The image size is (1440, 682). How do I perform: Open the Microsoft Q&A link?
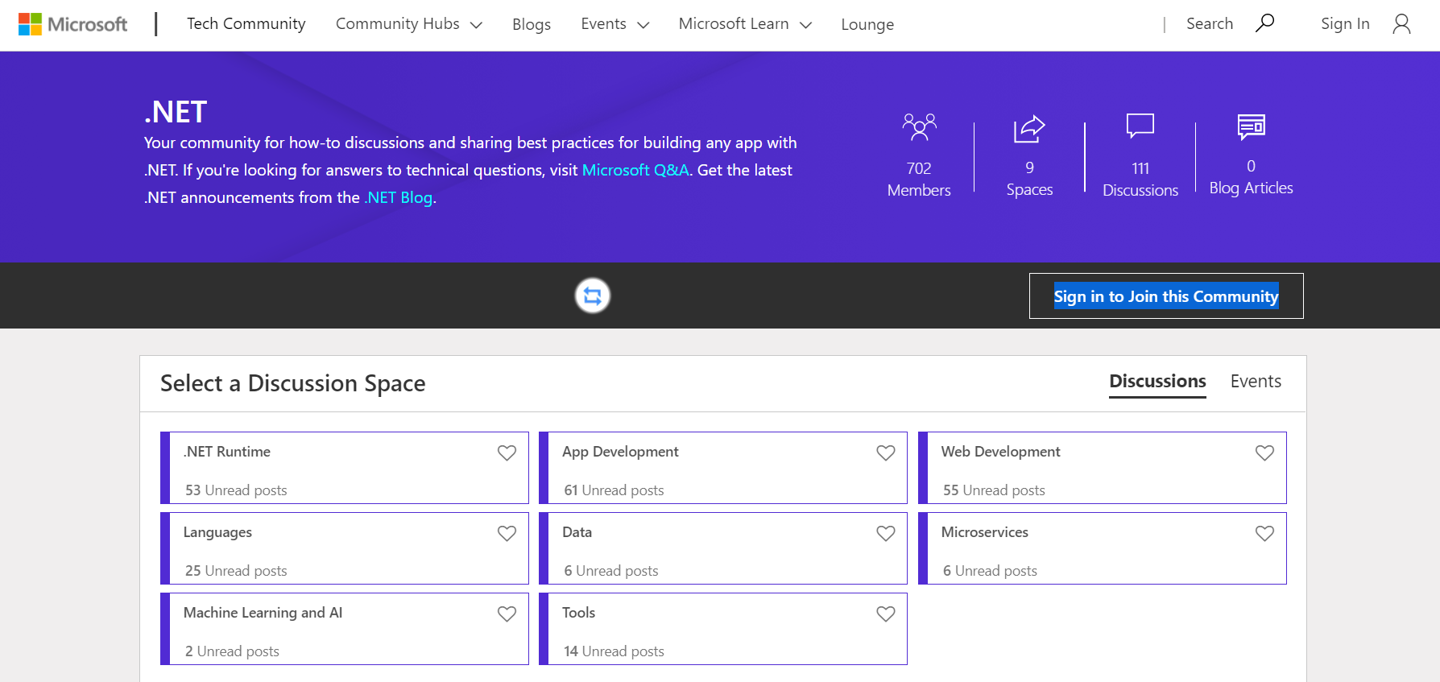click(635, 170)
